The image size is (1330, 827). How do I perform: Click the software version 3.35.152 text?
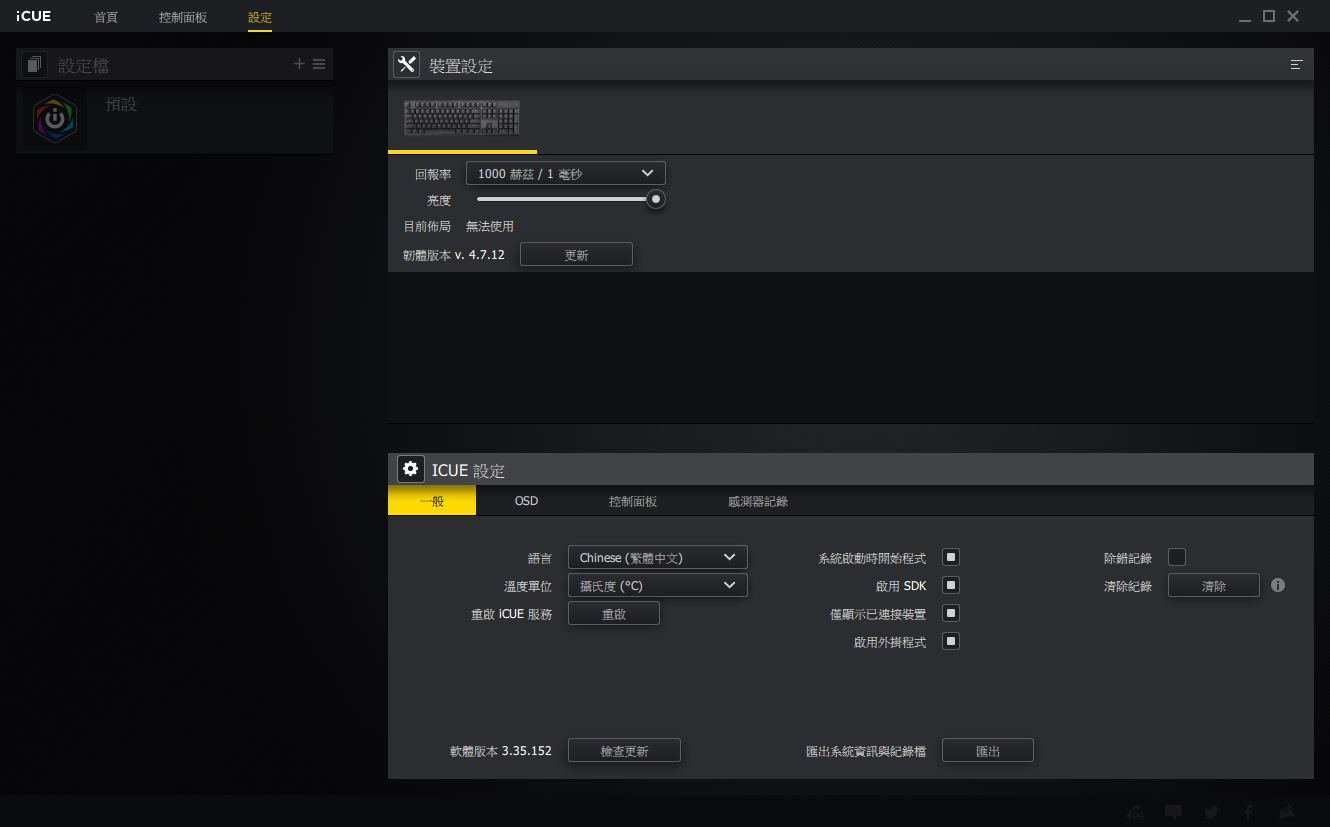tap(501, 751)
